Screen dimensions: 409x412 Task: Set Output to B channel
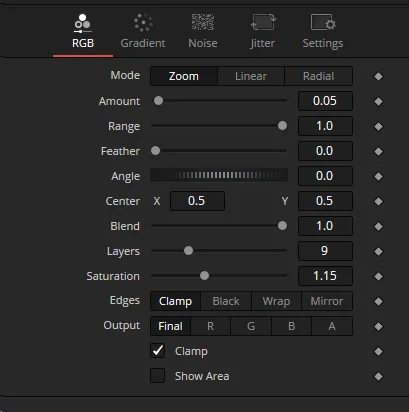click(x=291, y=326)
